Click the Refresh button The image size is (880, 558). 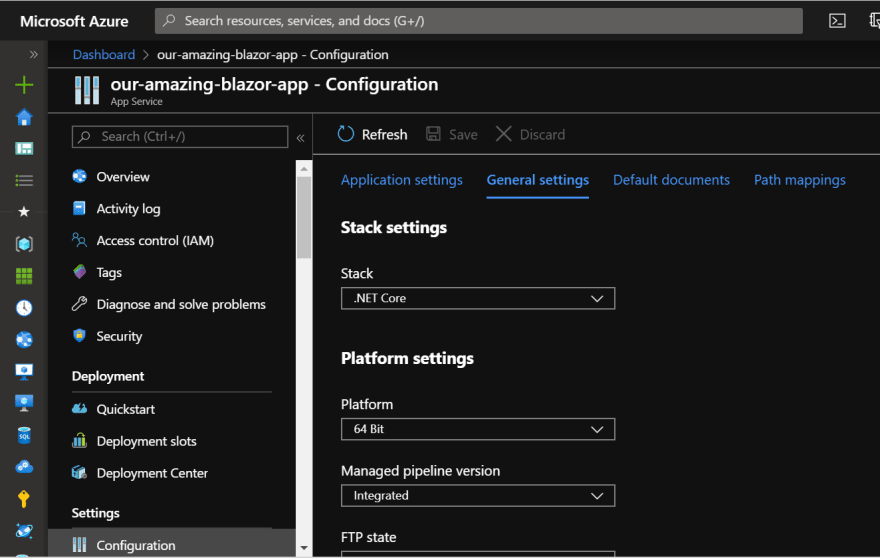373,135
